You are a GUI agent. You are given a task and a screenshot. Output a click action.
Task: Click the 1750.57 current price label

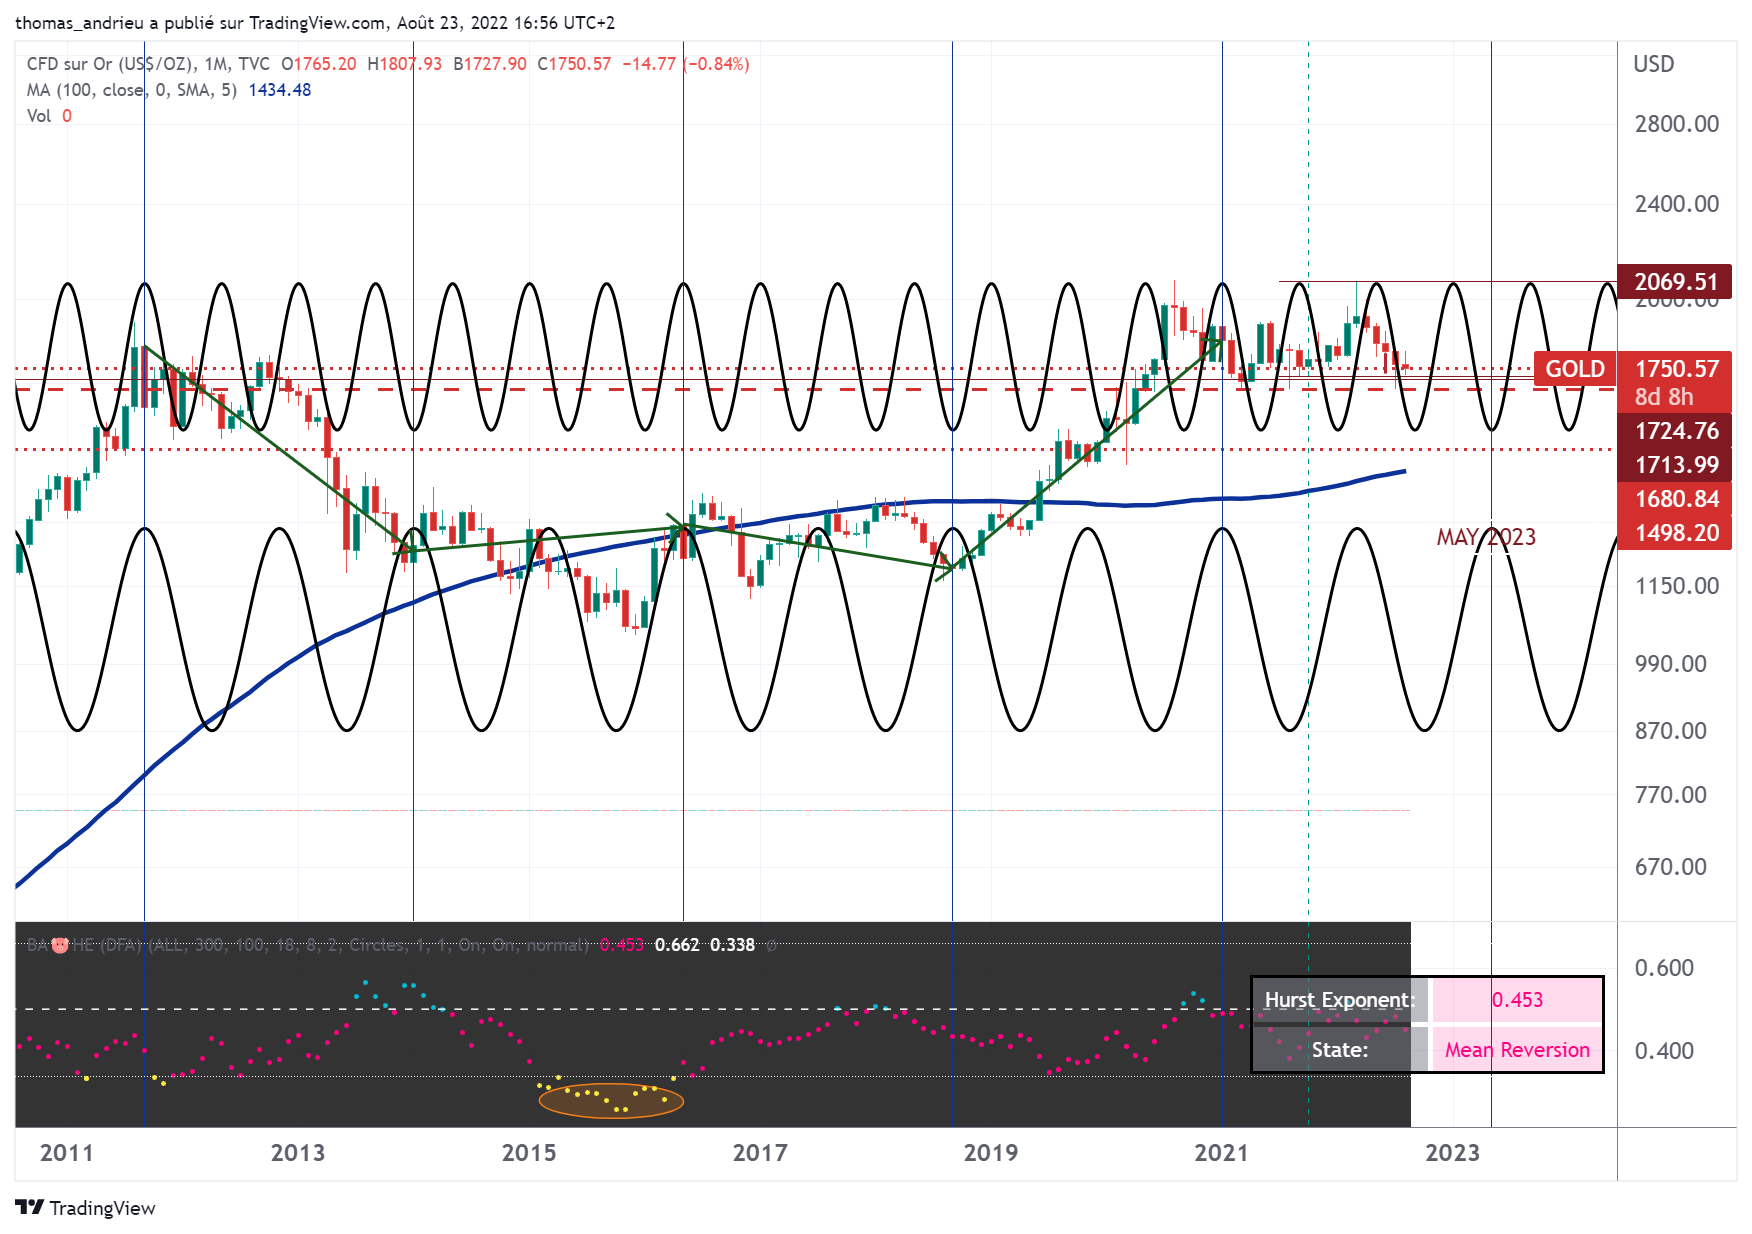tap(1675, 369)
